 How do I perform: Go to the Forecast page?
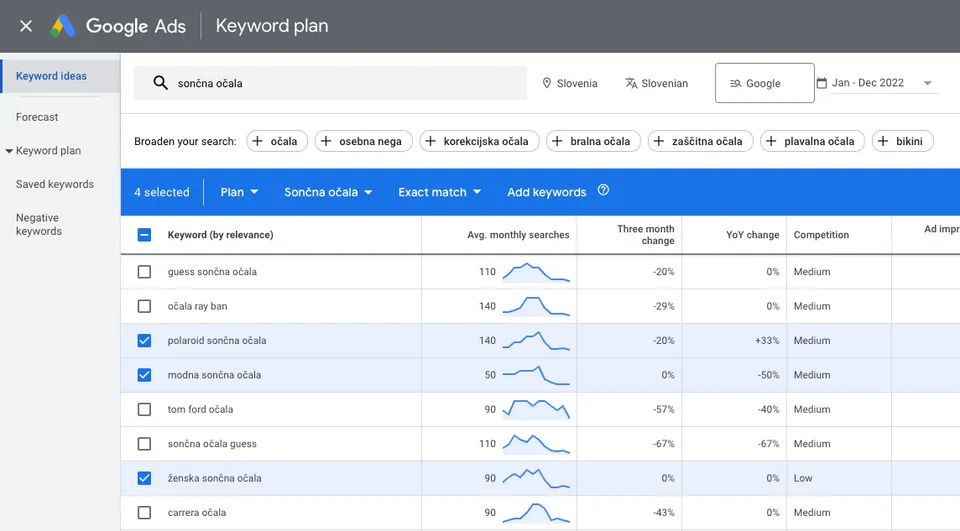tap(37, 117)
